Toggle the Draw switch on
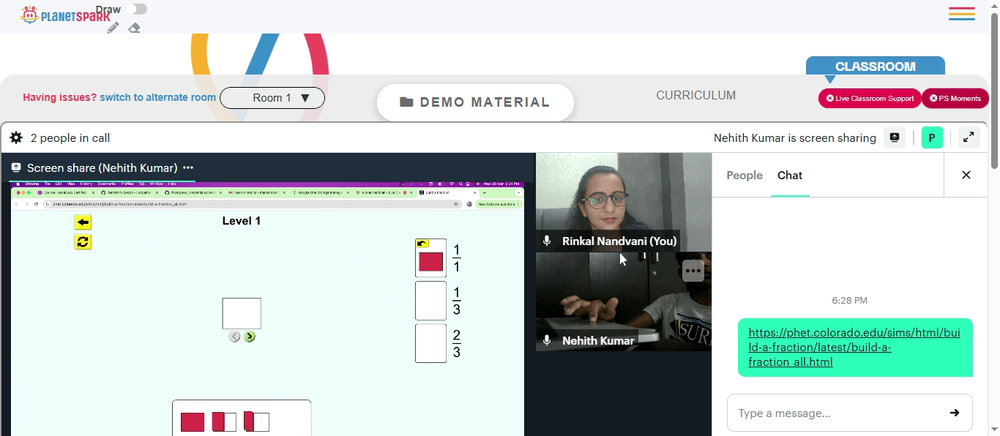 pyautogui.click(x=136, y=9)
